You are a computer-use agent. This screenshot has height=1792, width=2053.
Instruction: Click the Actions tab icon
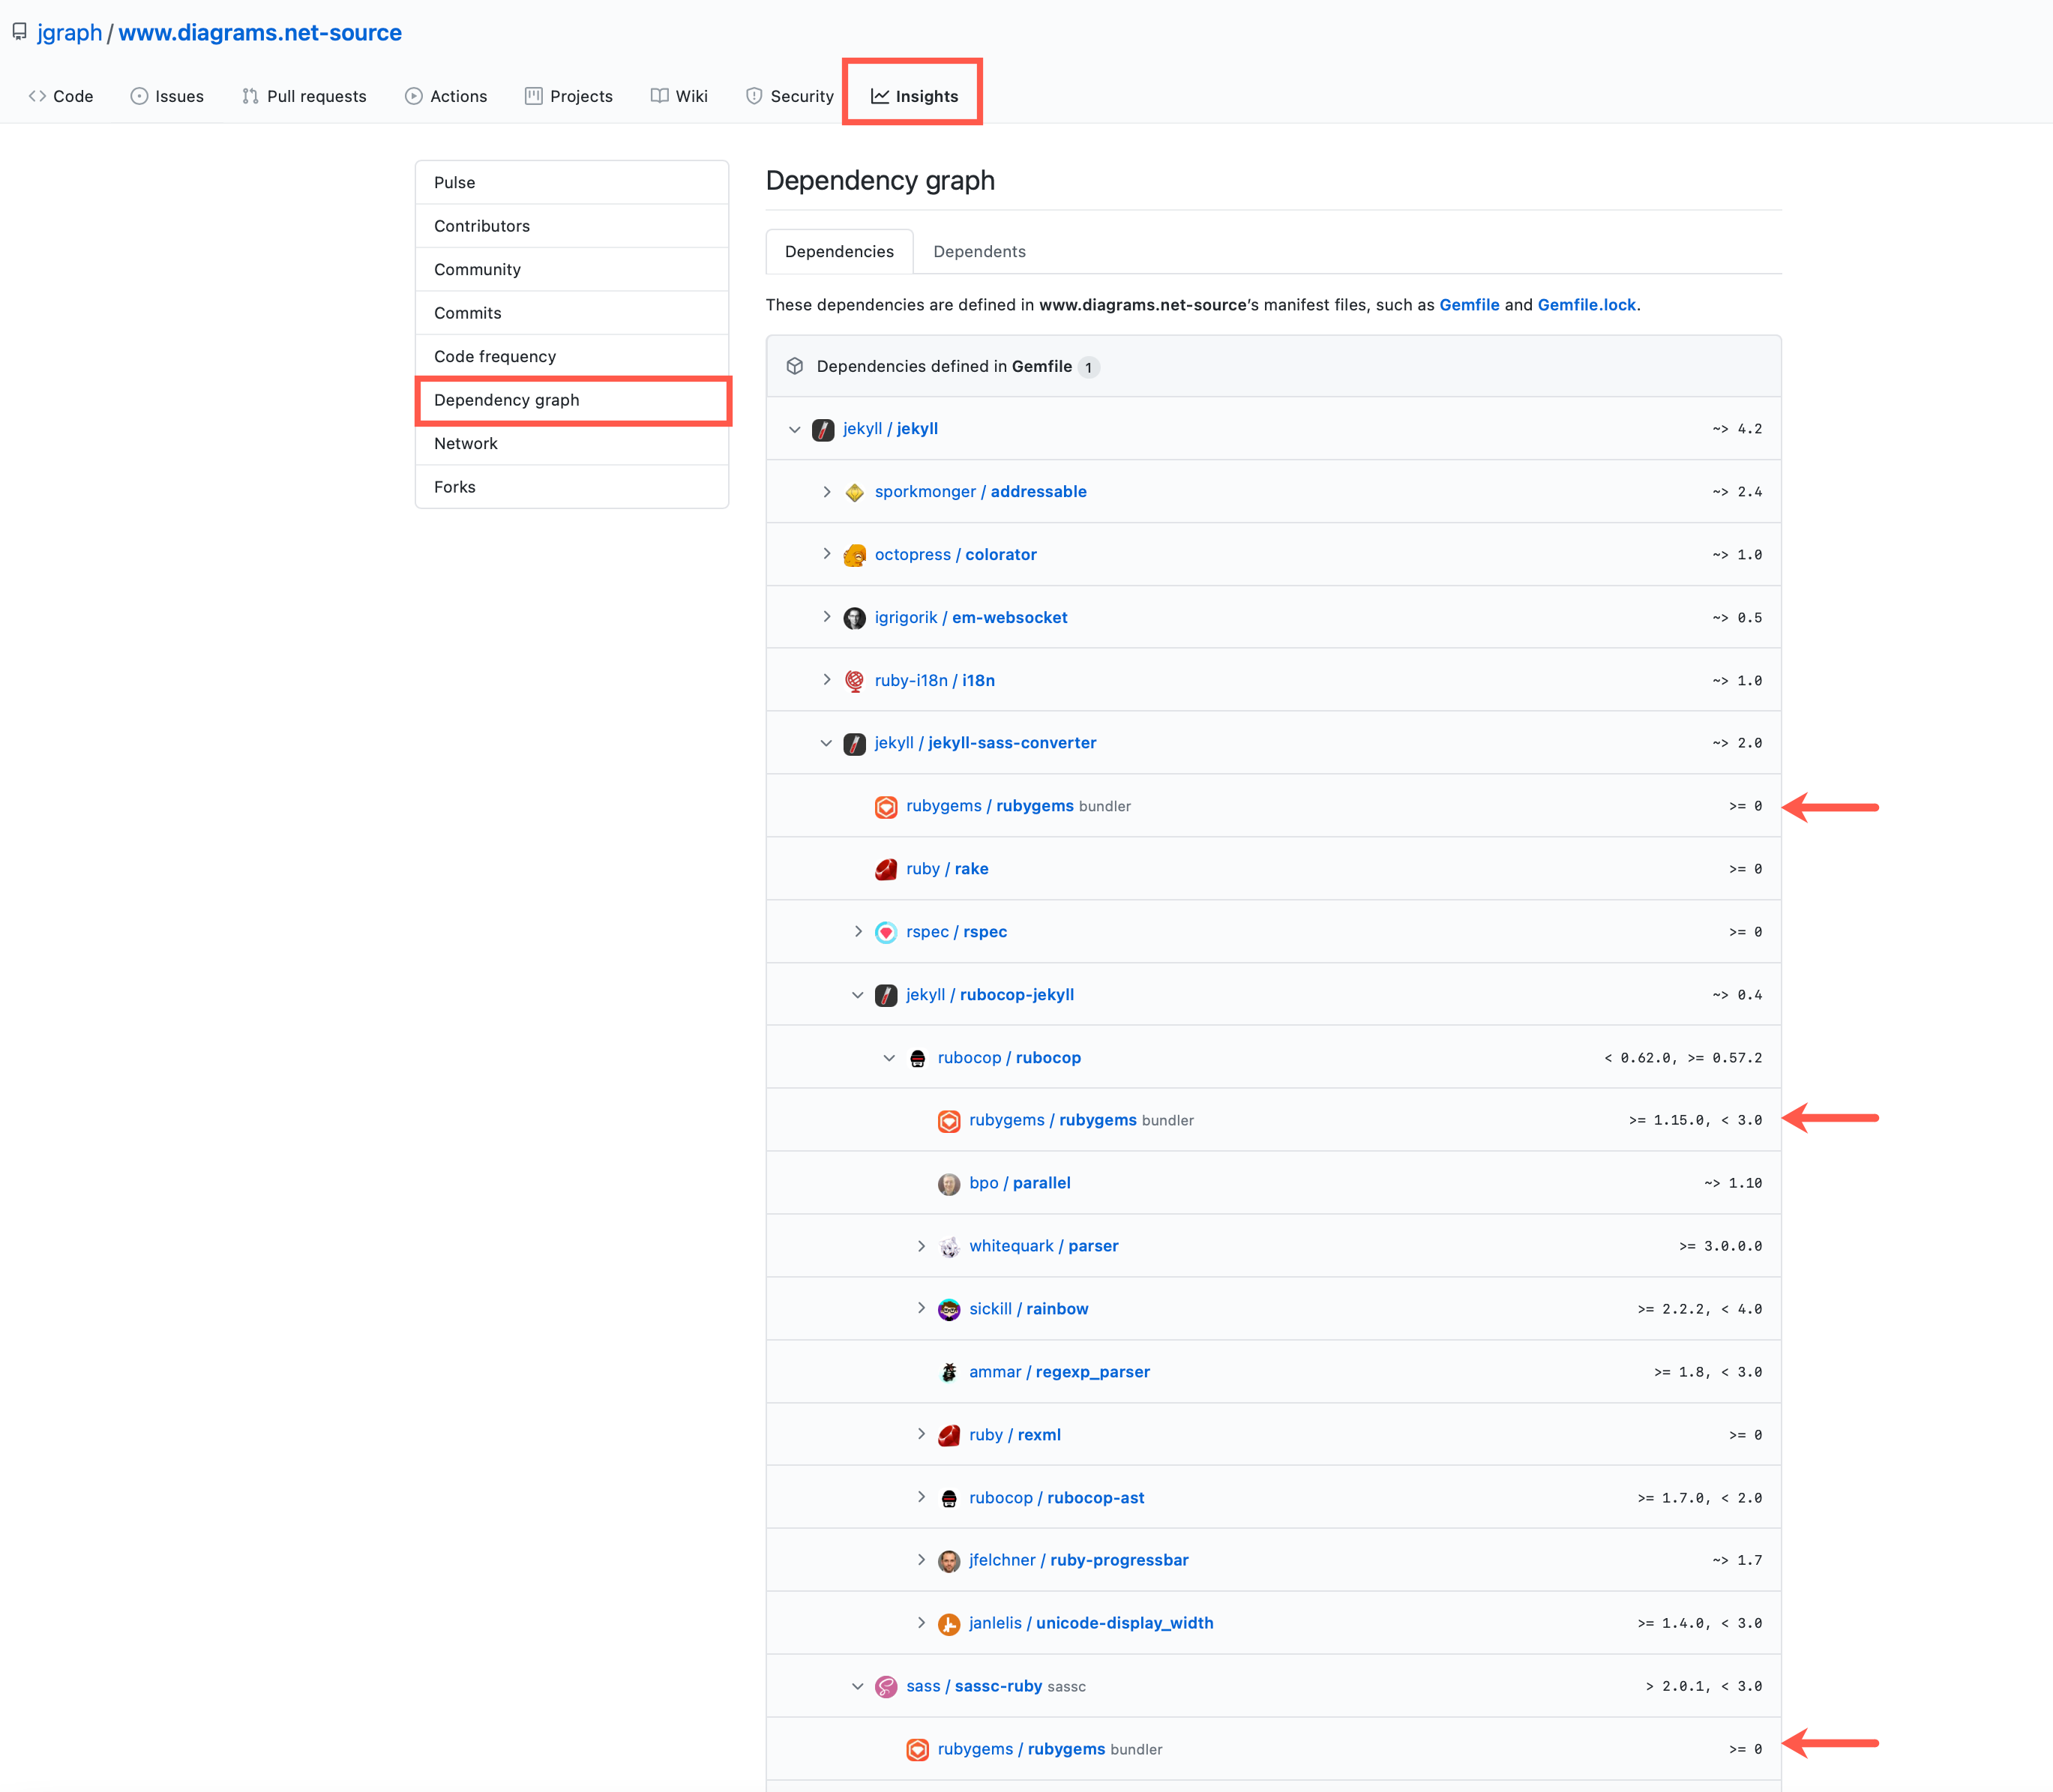click(410, 96)
